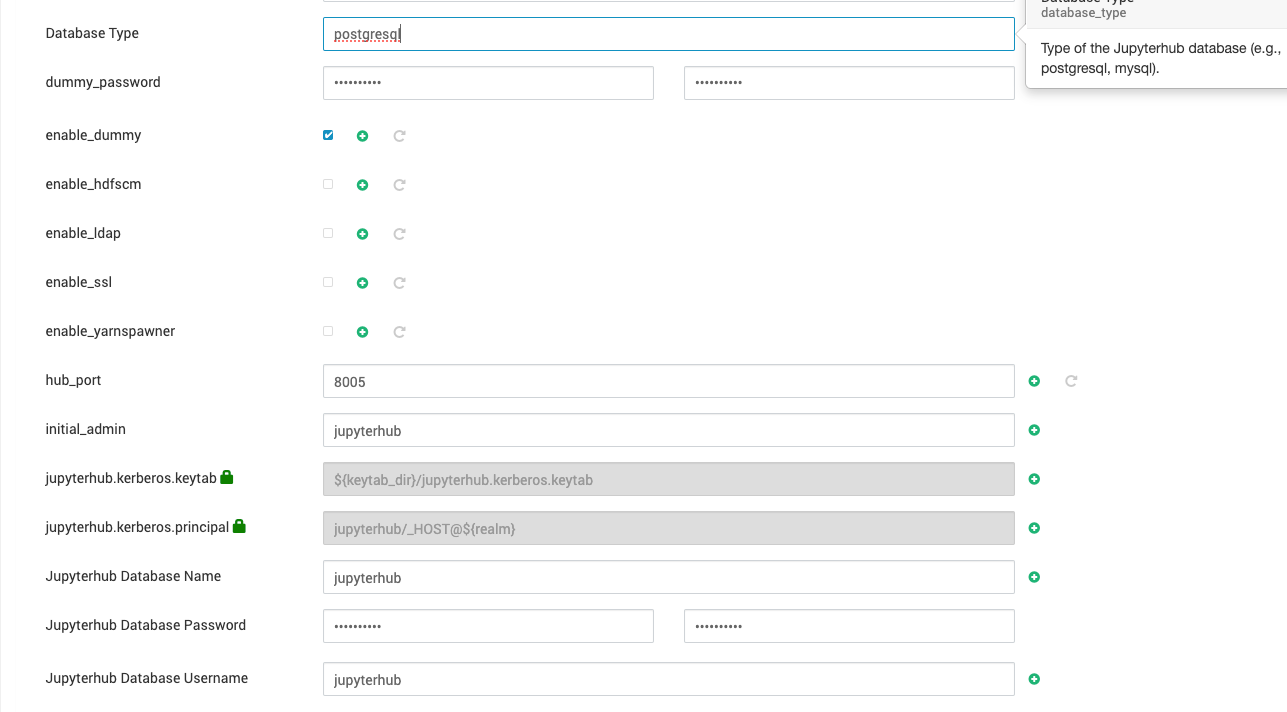Enable the enable_yarnspawner checkbox
The width and height of the screenshot is (1287, 712).
point(328,331)
